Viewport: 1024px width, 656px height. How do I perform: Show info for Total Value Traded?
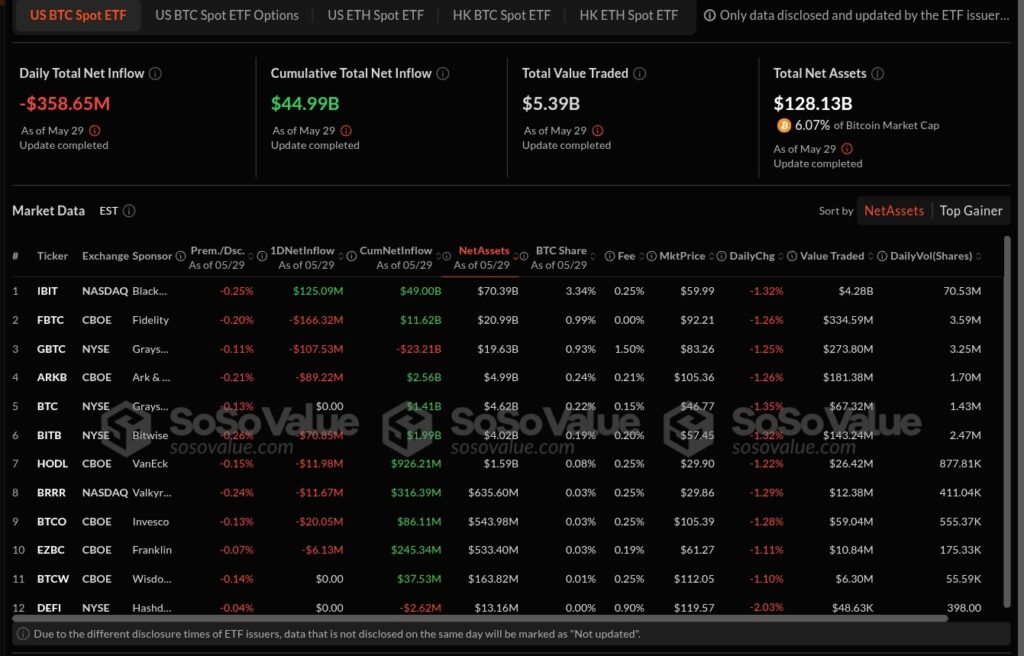pyautogui.click(x=640, y=74)
